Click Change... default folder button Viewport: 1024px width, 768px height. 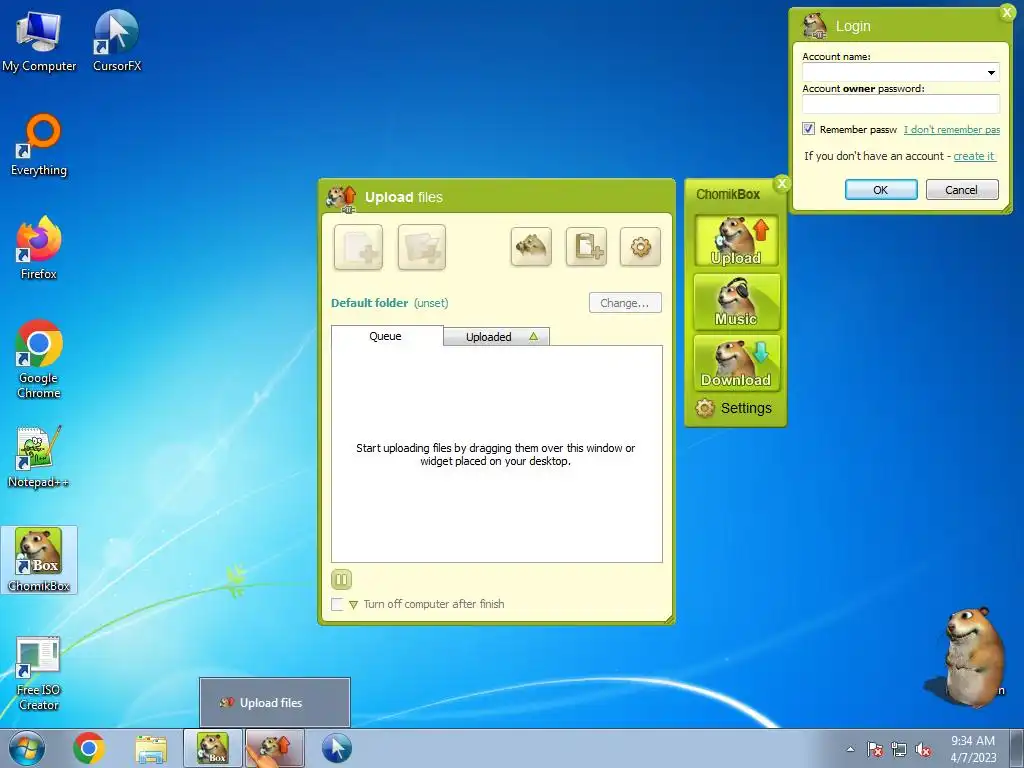[625, 303]
